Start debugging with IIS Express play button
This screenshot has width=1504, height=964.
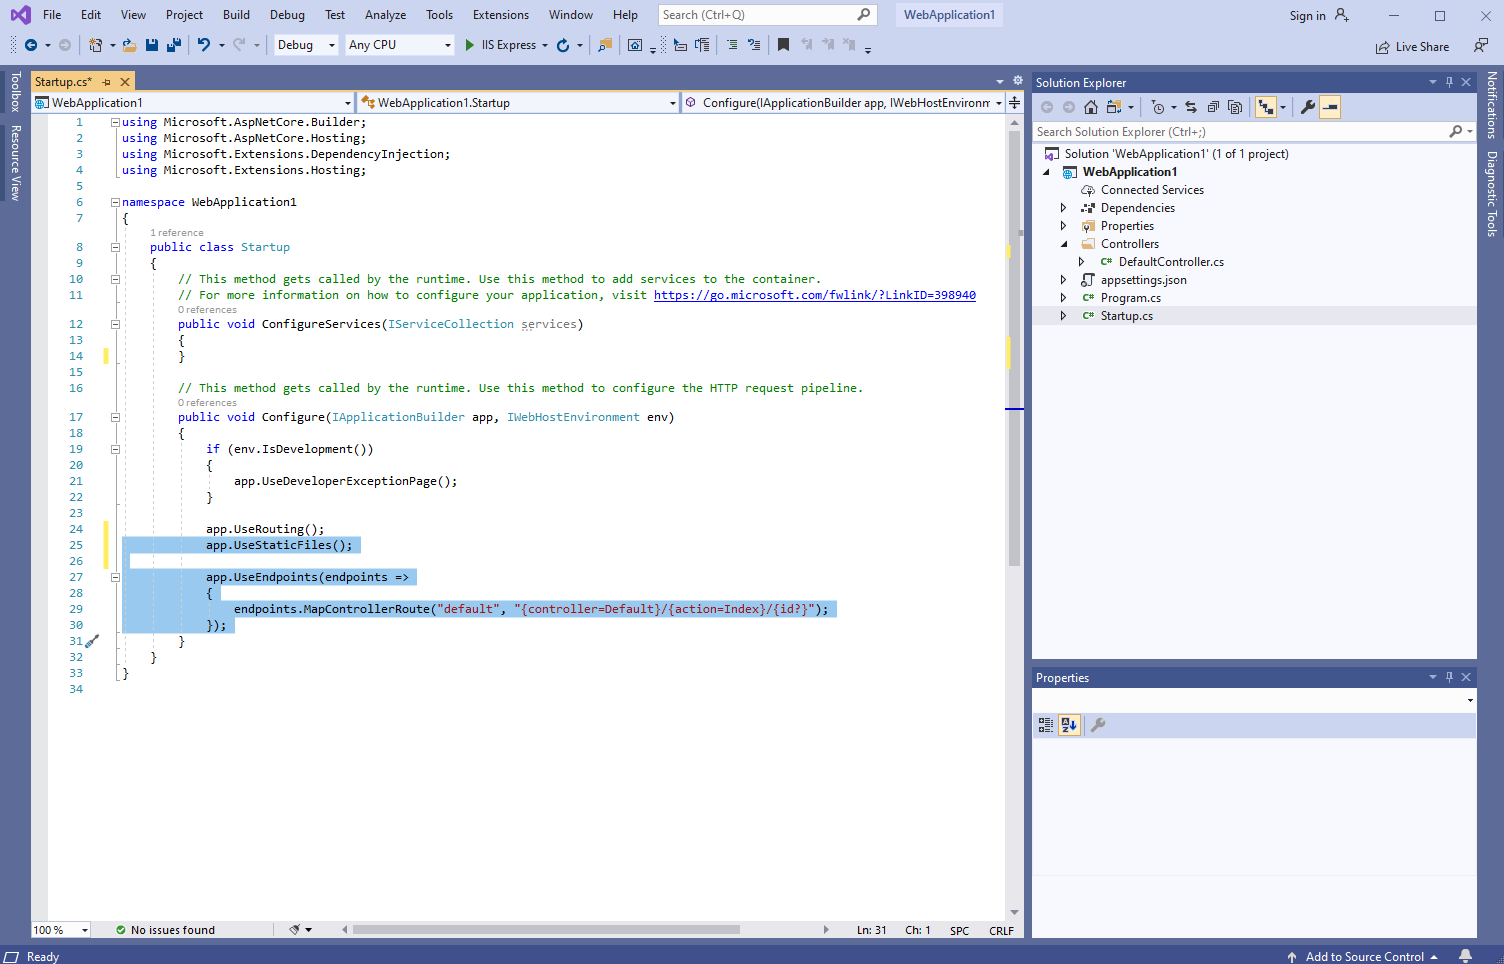coord(470,45)
